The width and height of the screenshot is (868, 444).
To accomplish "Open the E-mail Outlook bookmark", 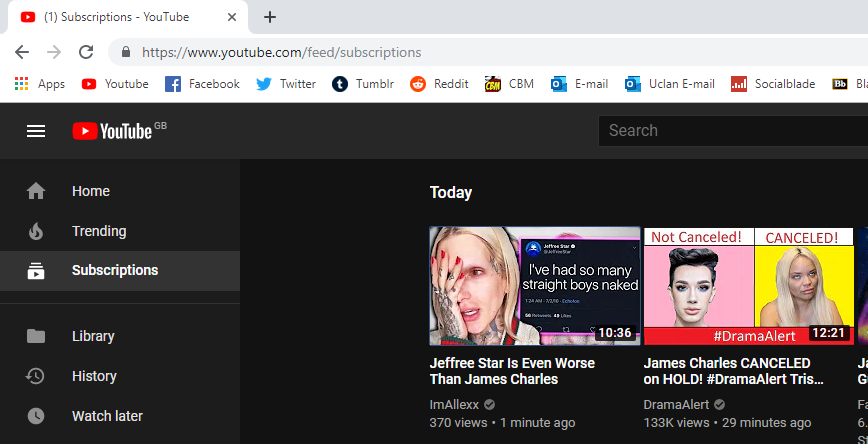I will coord(580,84).
